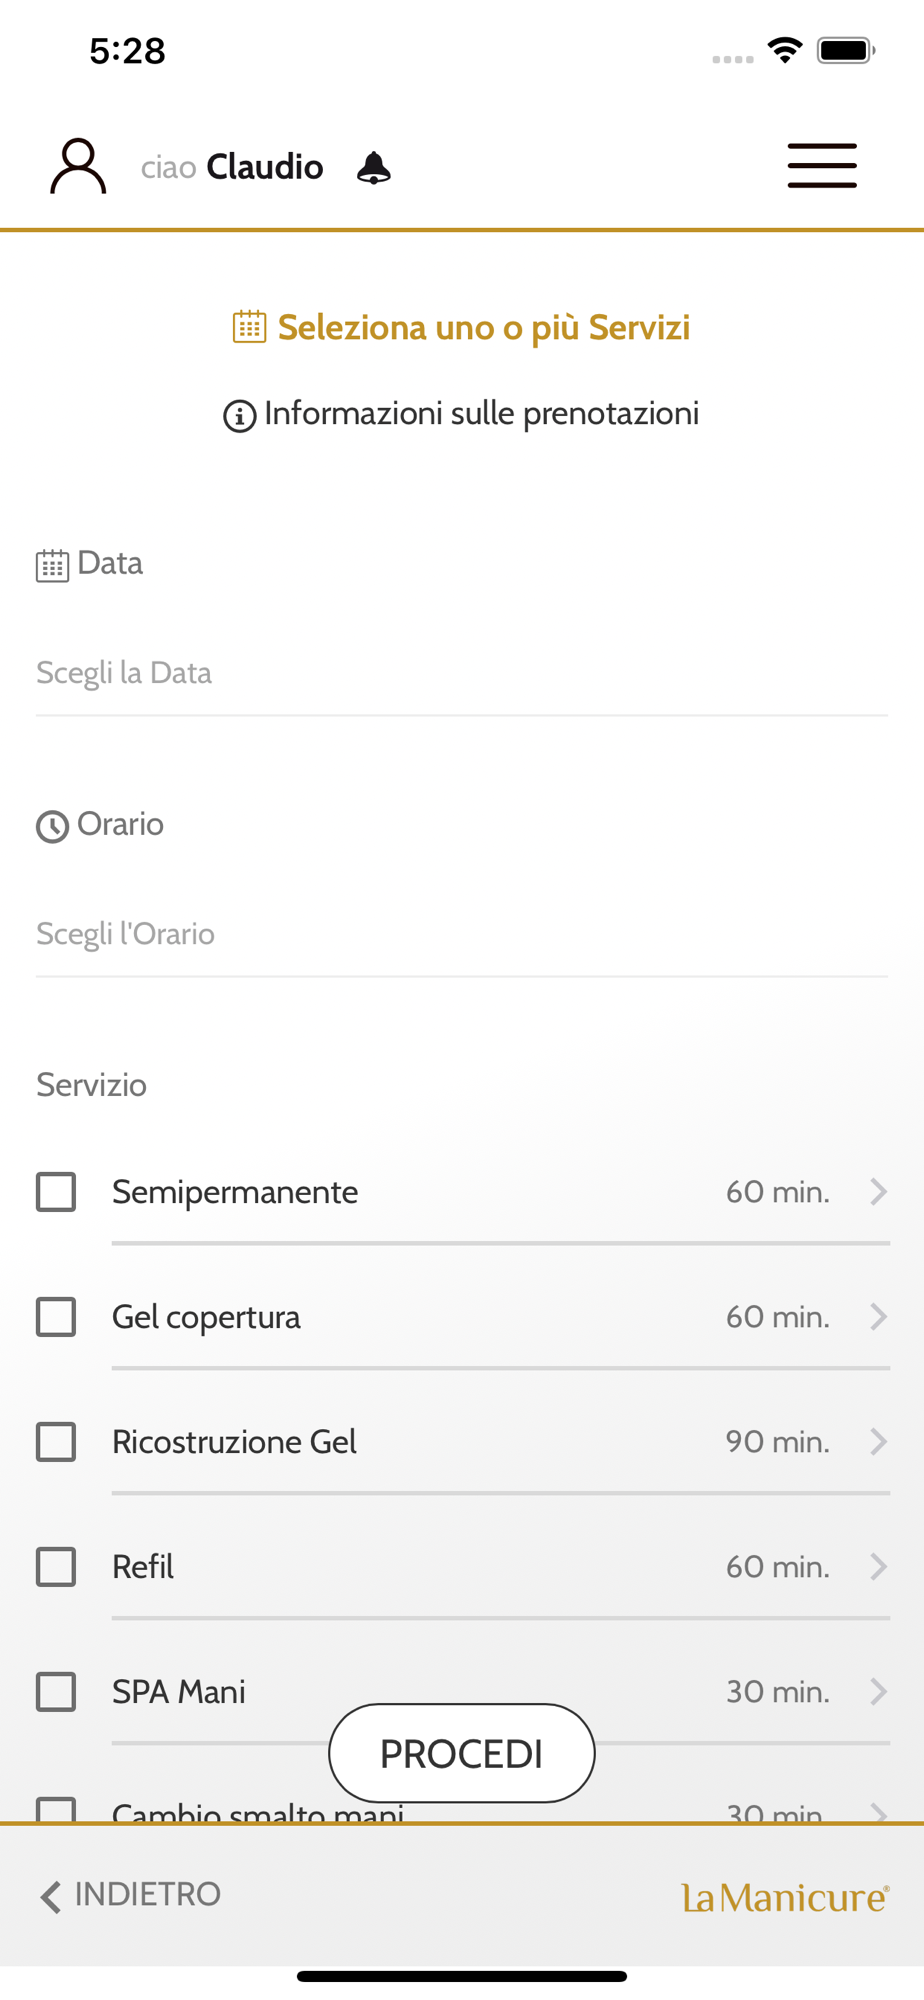Open SPA Mani details arrow
The width and height of the screenshot is (924, 2000).
point(878,1691)
